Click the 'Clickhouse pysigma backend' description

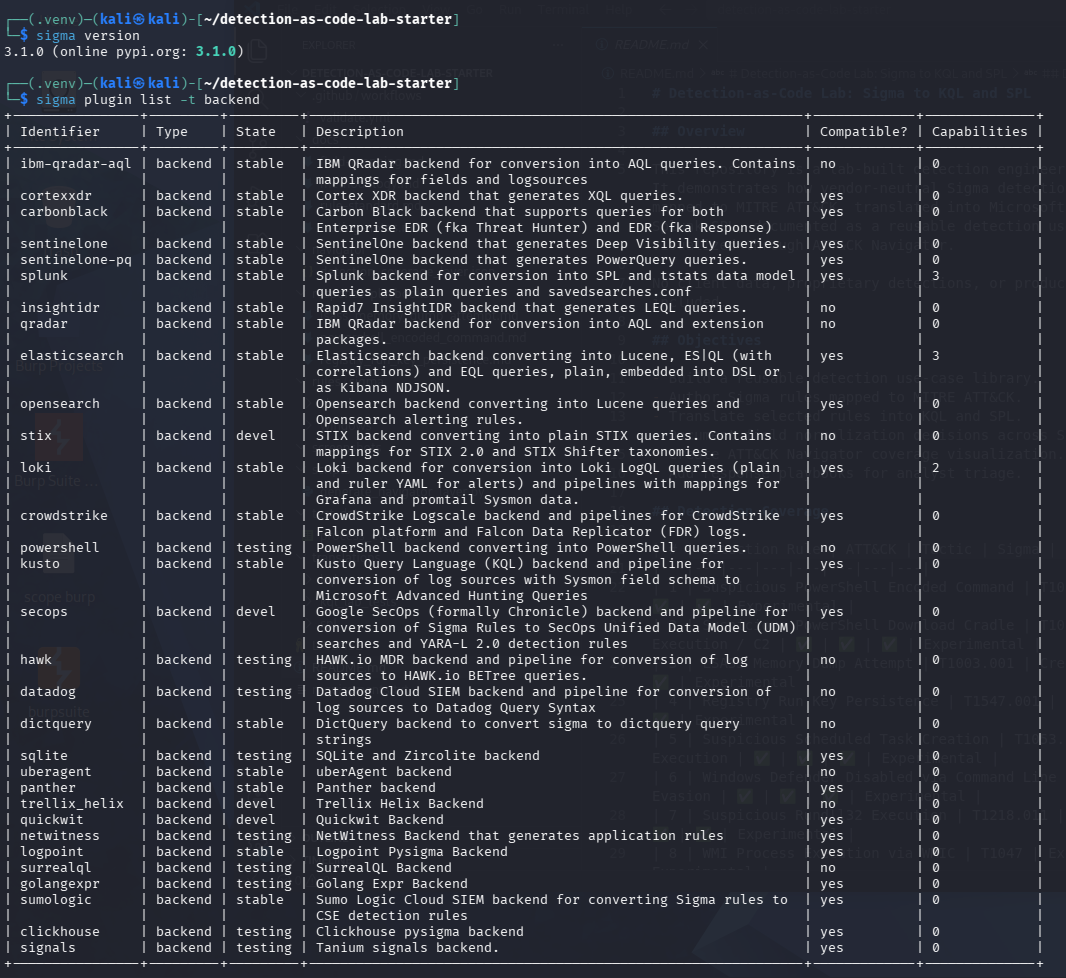(x=419, y=932)
